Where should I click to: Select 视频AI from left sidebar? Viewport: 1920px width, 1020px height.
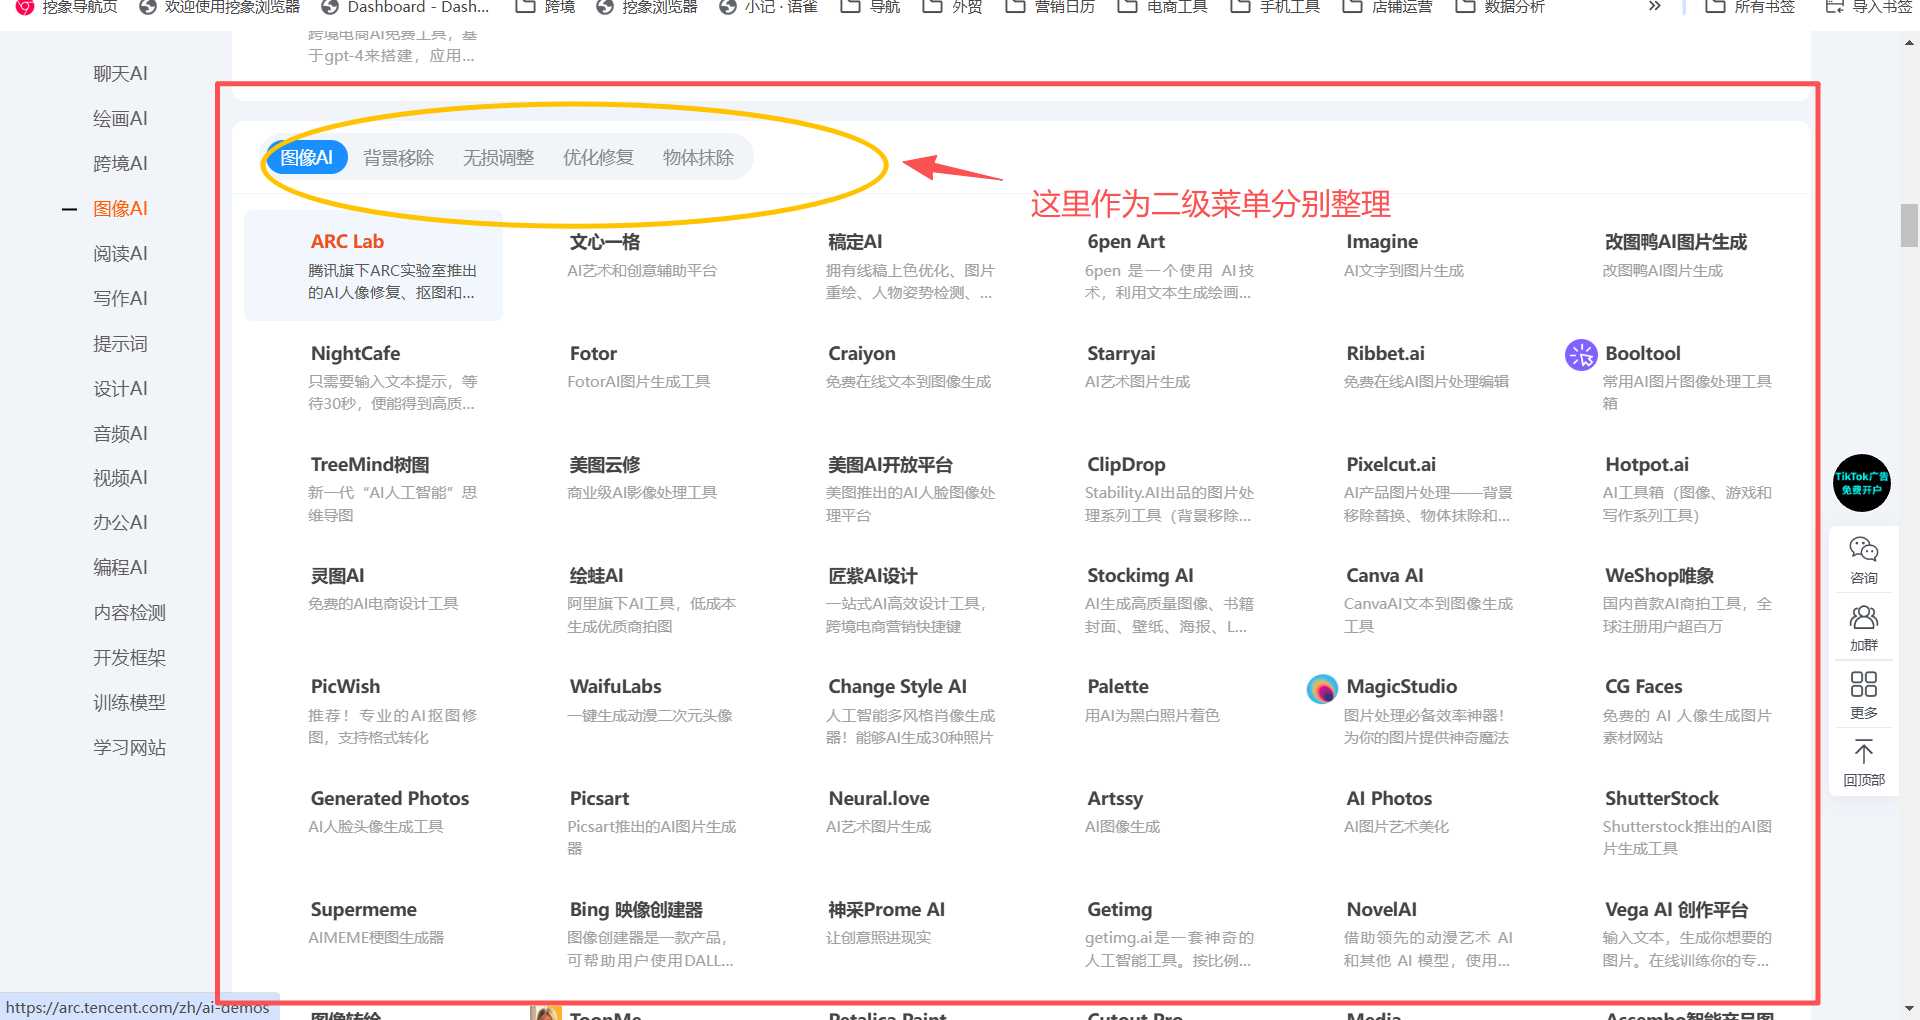120,478
